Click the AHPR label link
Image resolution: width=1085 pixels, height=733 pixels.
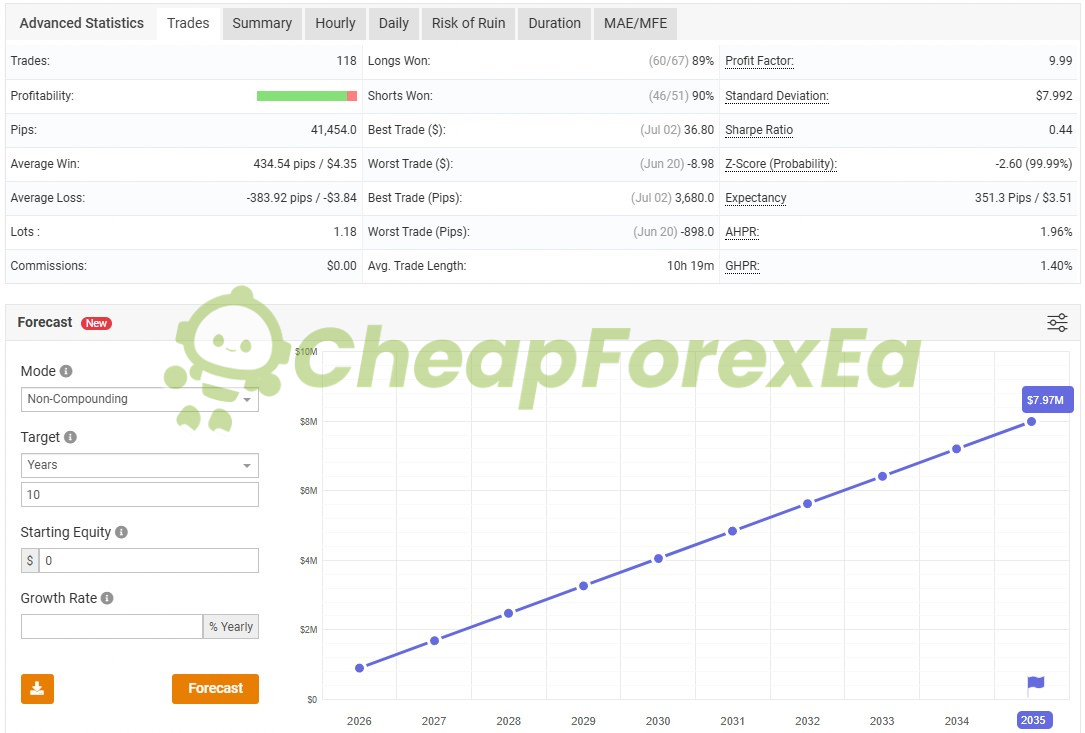click(x=742, y=232)
